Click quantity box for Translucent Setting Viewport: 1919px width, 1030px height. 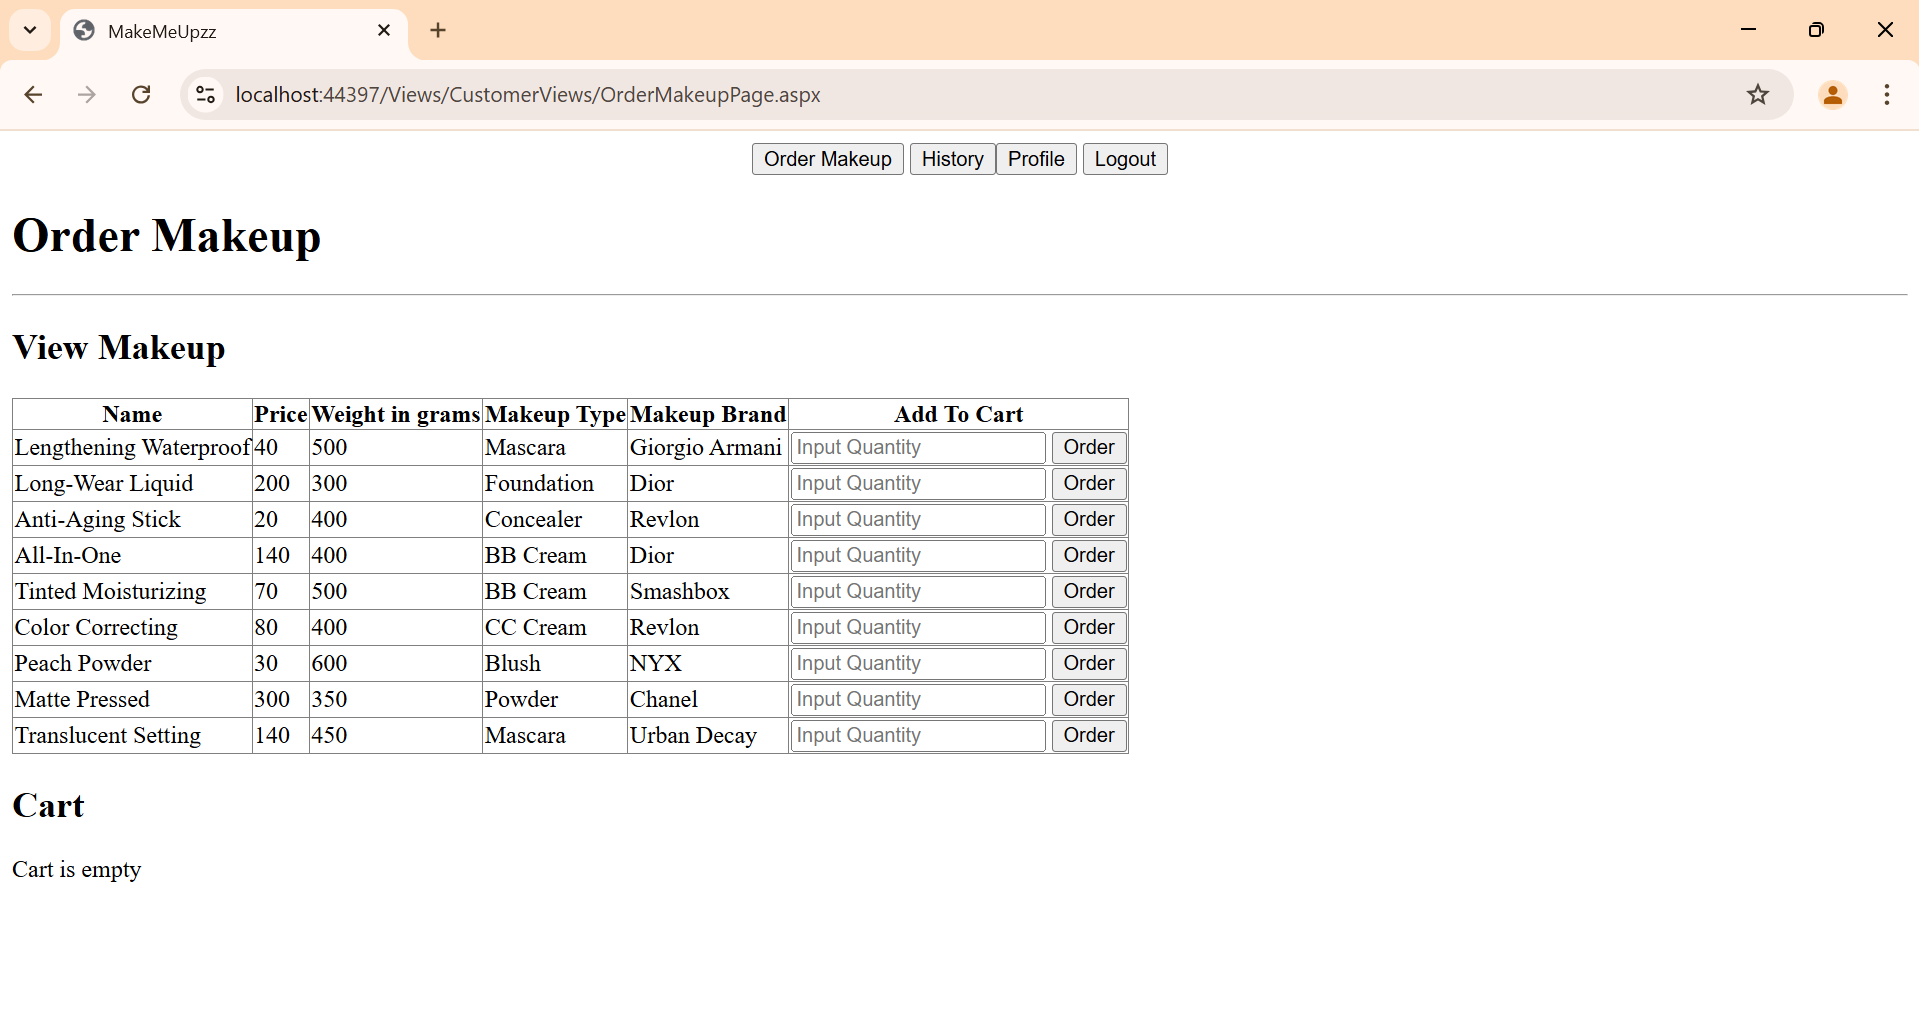point(917,736)
